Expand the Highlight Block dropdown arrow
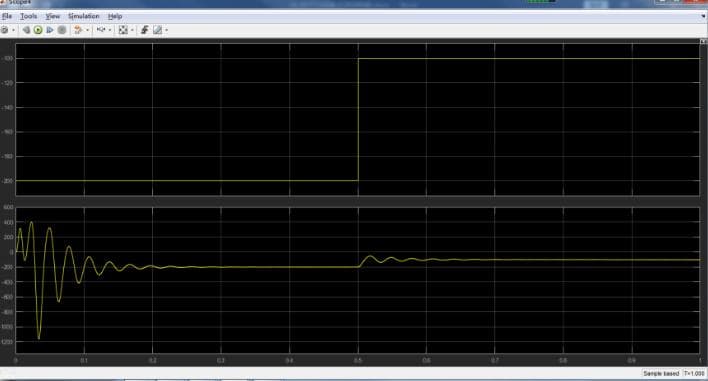Screen dimensions: 708x381 pyautogui.click(x=87, y=30)
